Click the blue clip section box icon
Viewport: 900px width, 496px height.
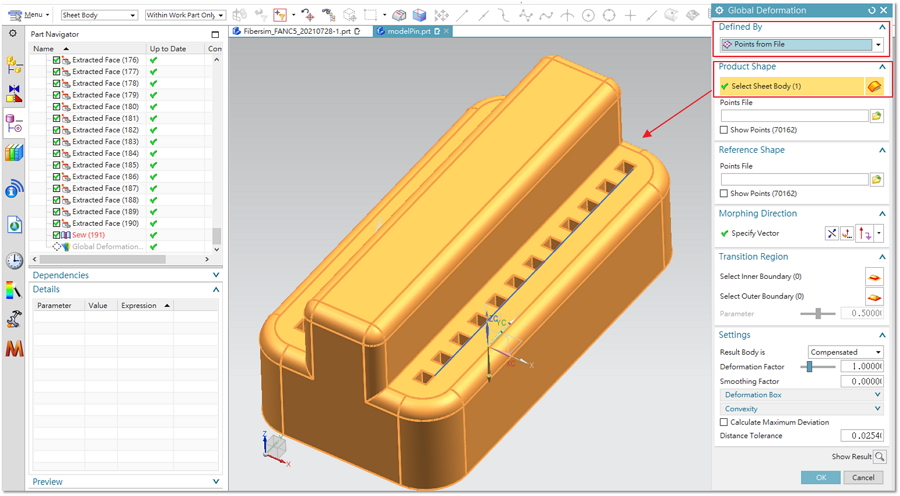[x=420, y=15]
